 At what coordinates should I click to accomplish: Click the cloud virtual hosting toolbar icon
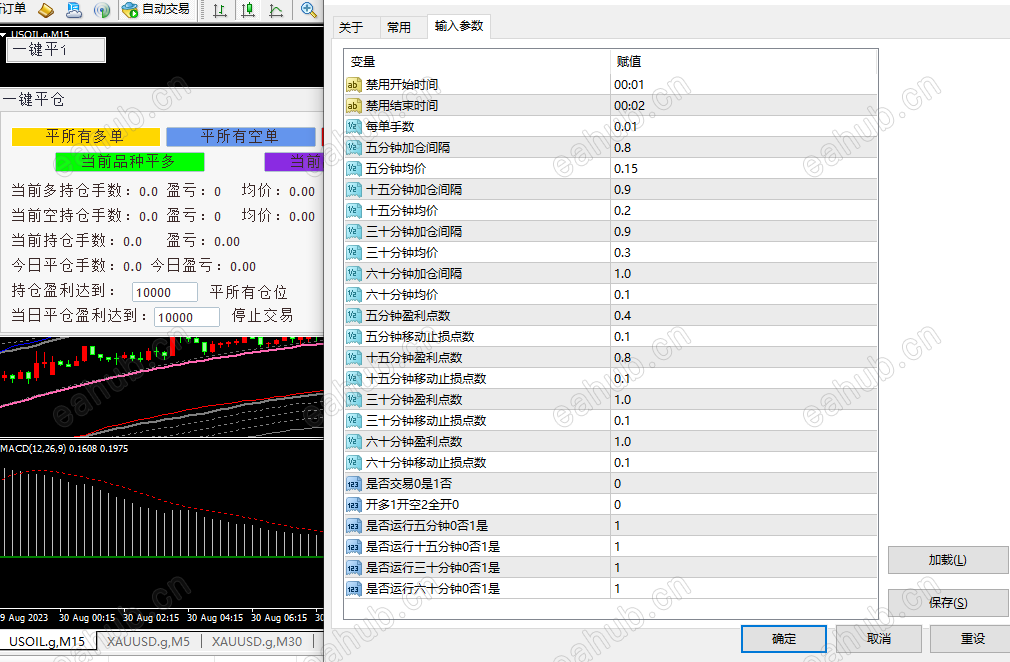tap(74, 10)
